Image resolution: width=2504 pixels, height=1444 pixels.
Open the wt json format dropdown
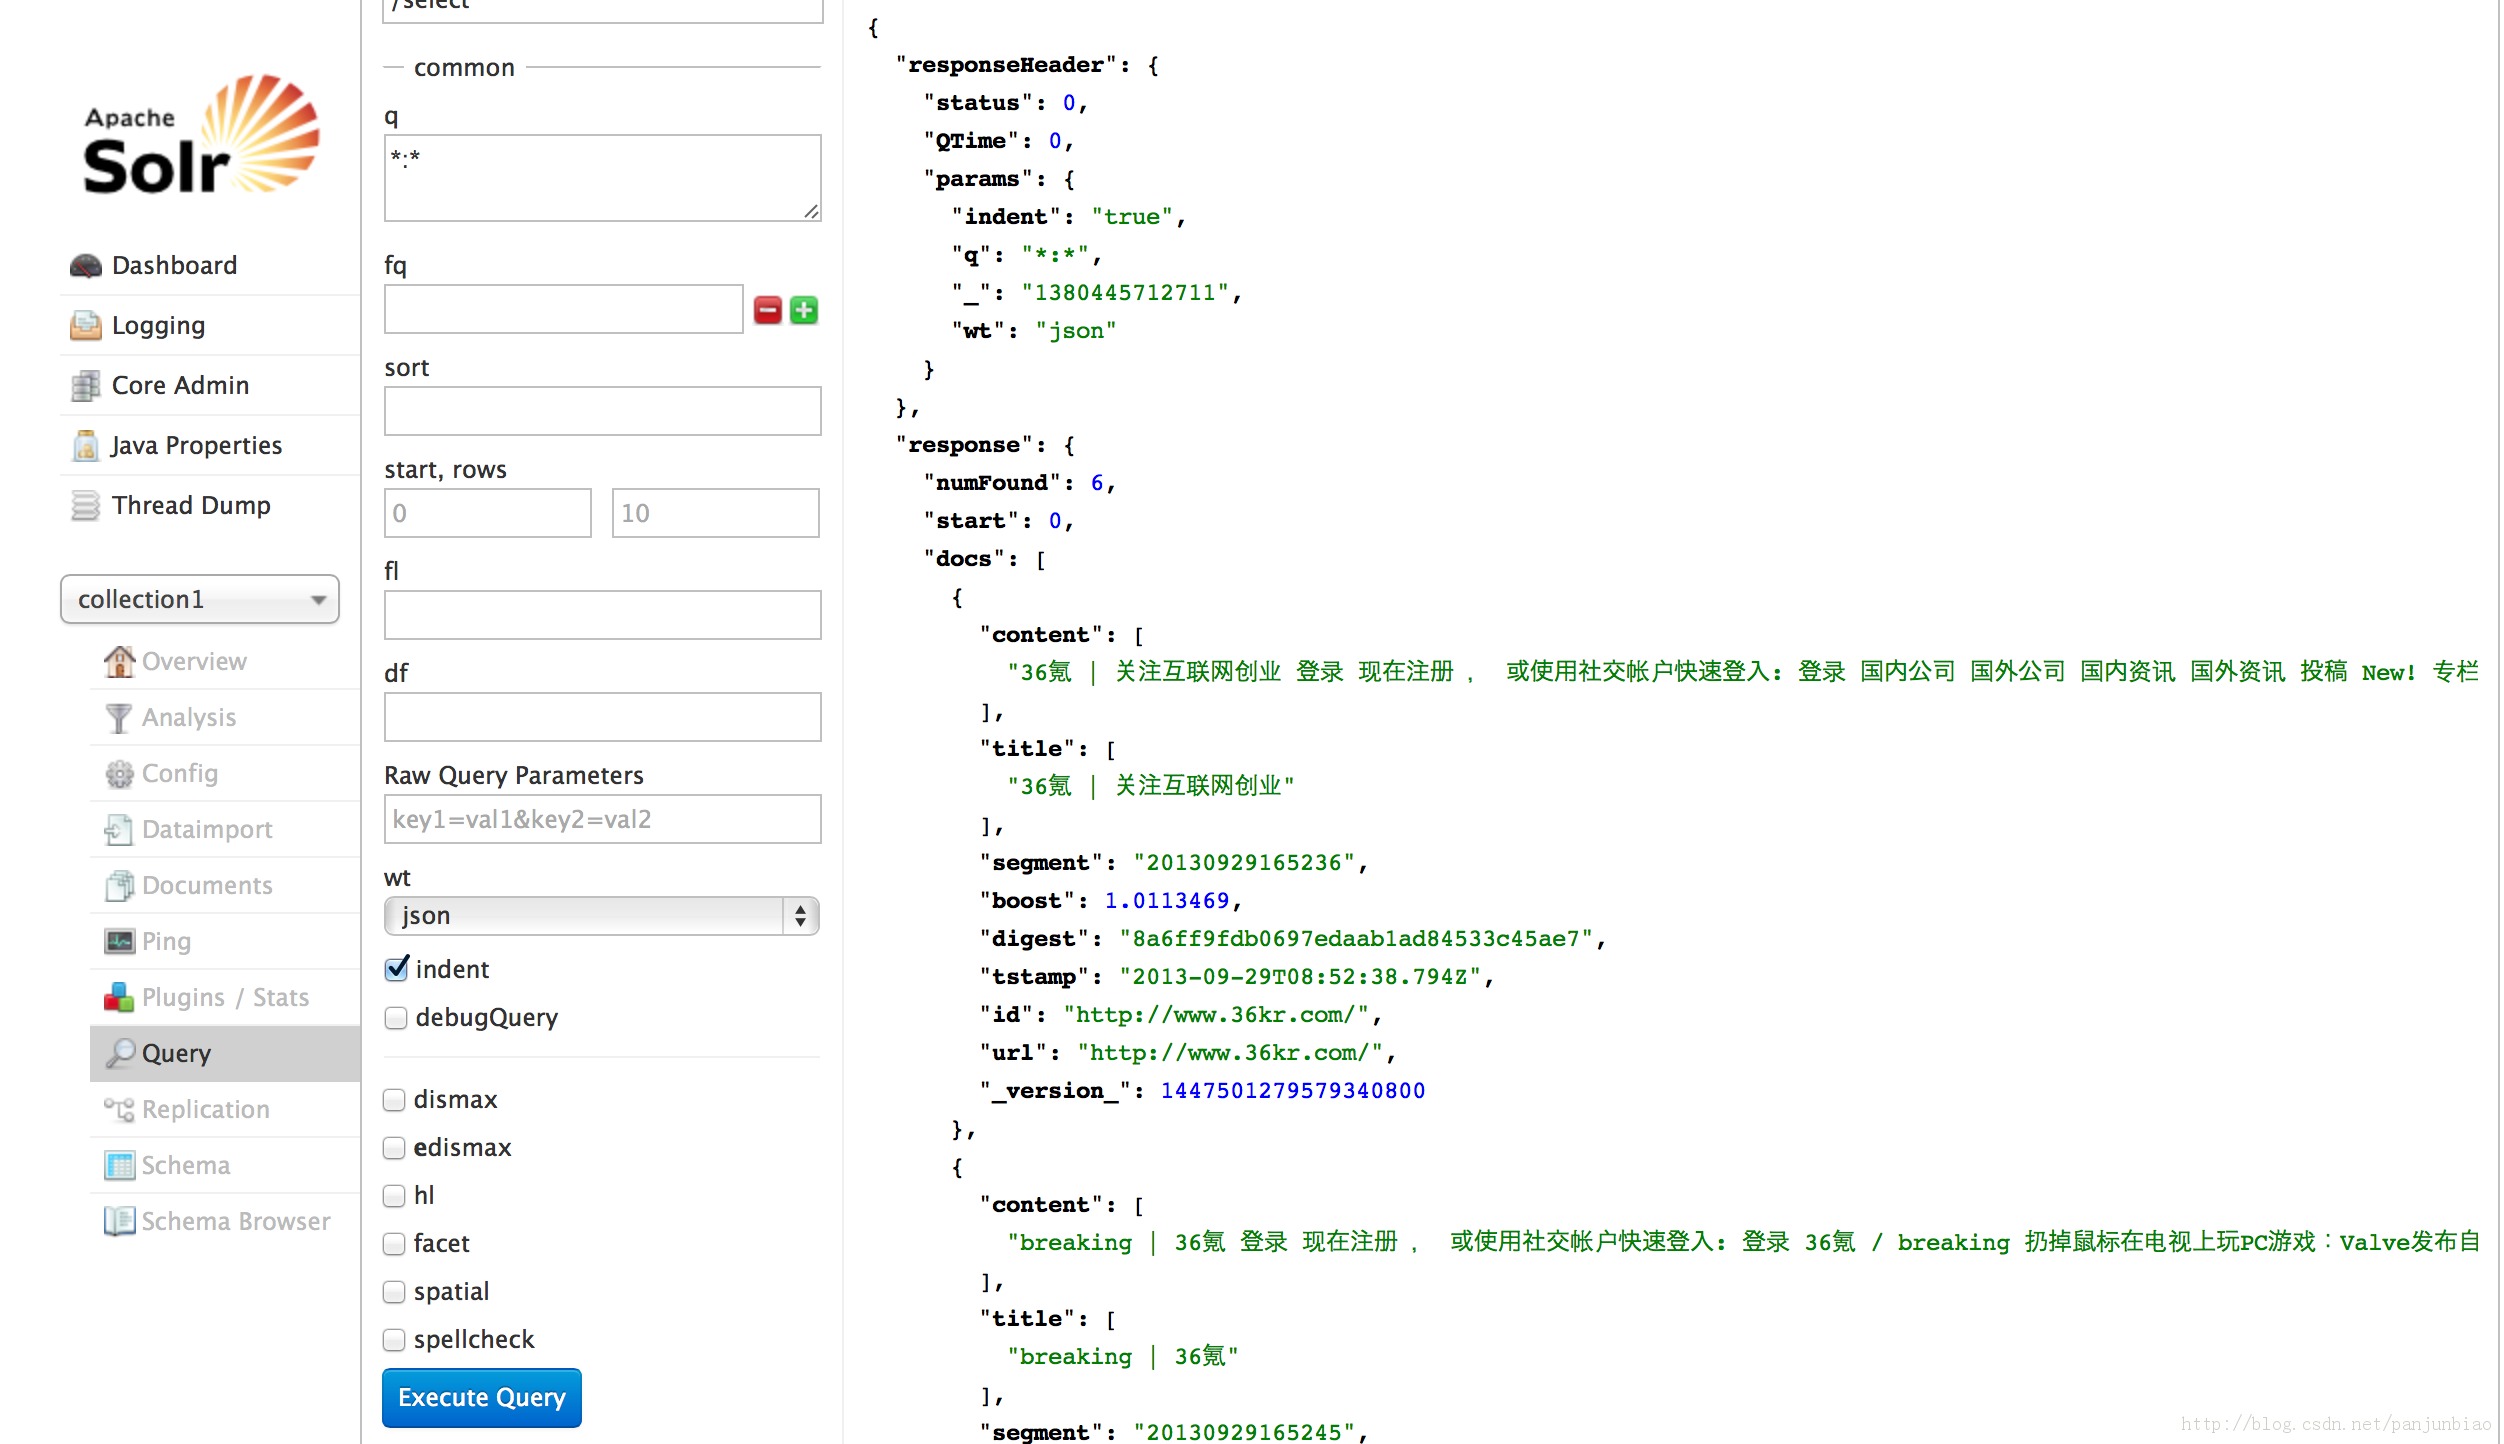point(602,916)
